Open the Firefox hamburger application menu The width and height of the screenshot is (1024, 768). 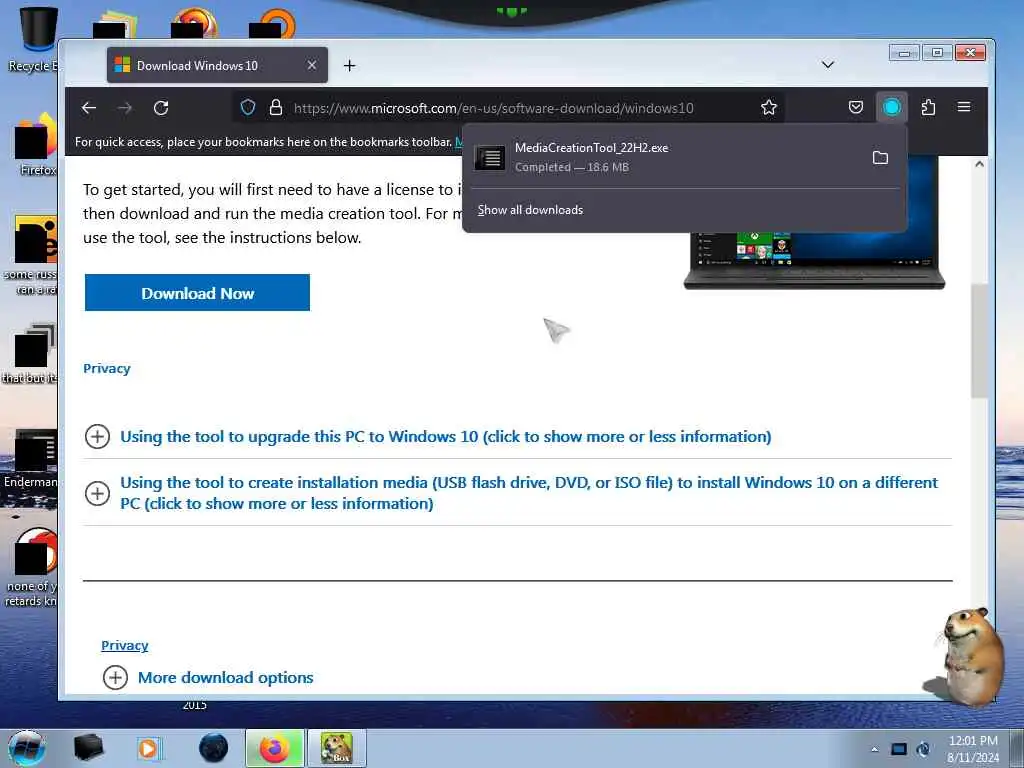tap(964, 107)
